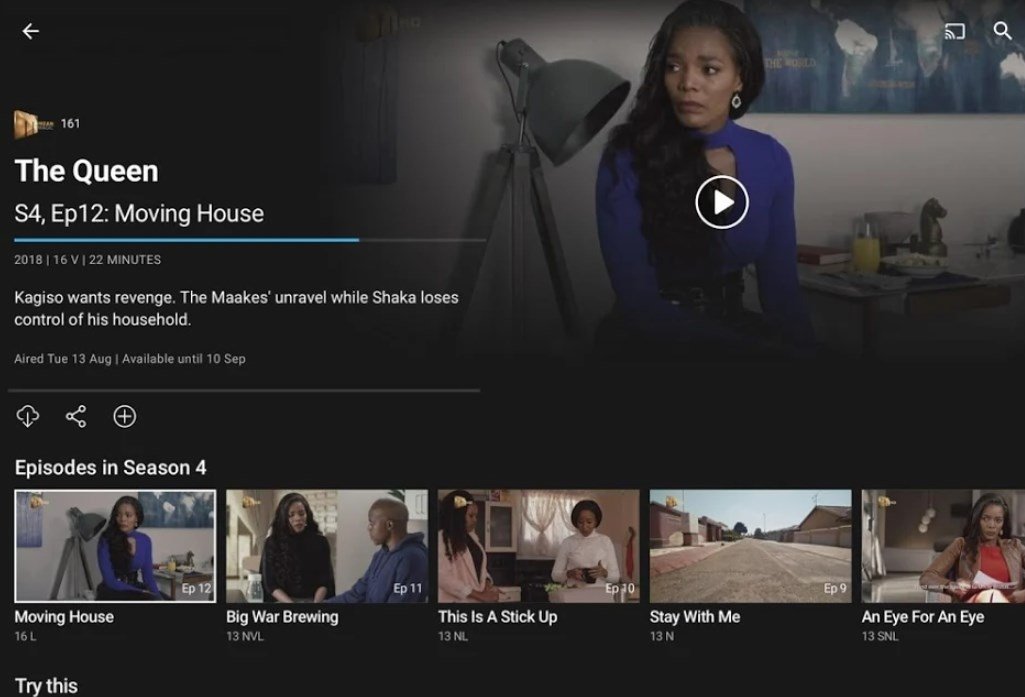Click the Try this section heading
Image resolution: width=1025 pixels, height=697 pixels.
pos(46,686)
